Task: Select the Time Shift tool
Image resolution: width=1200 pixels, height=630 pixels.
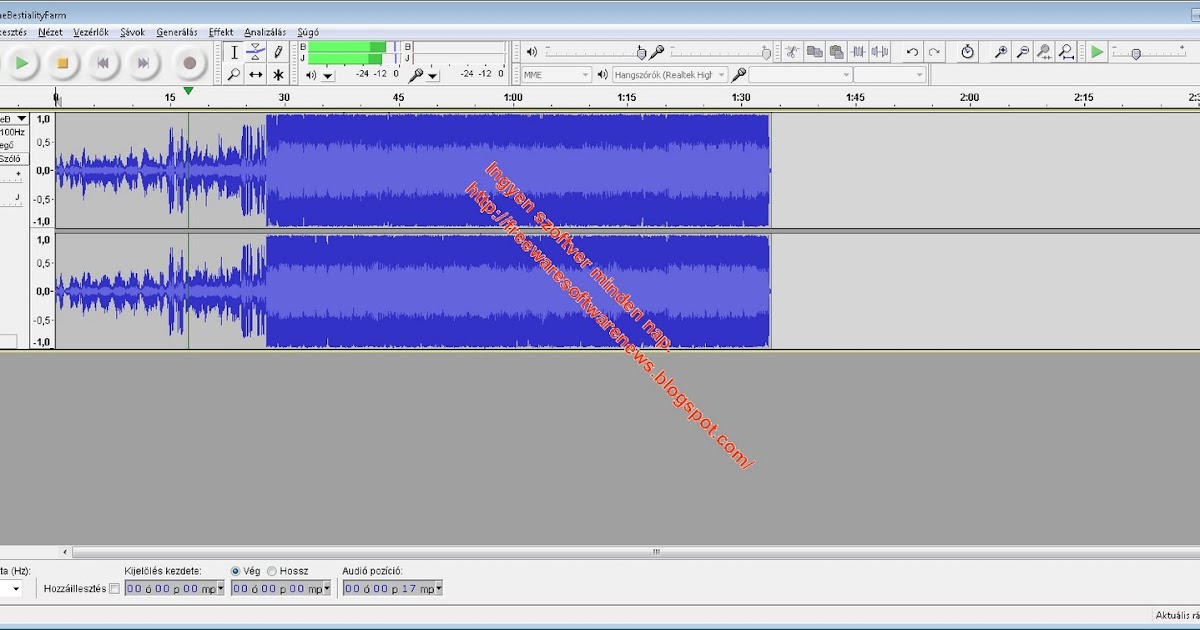Action: point(256,74)
